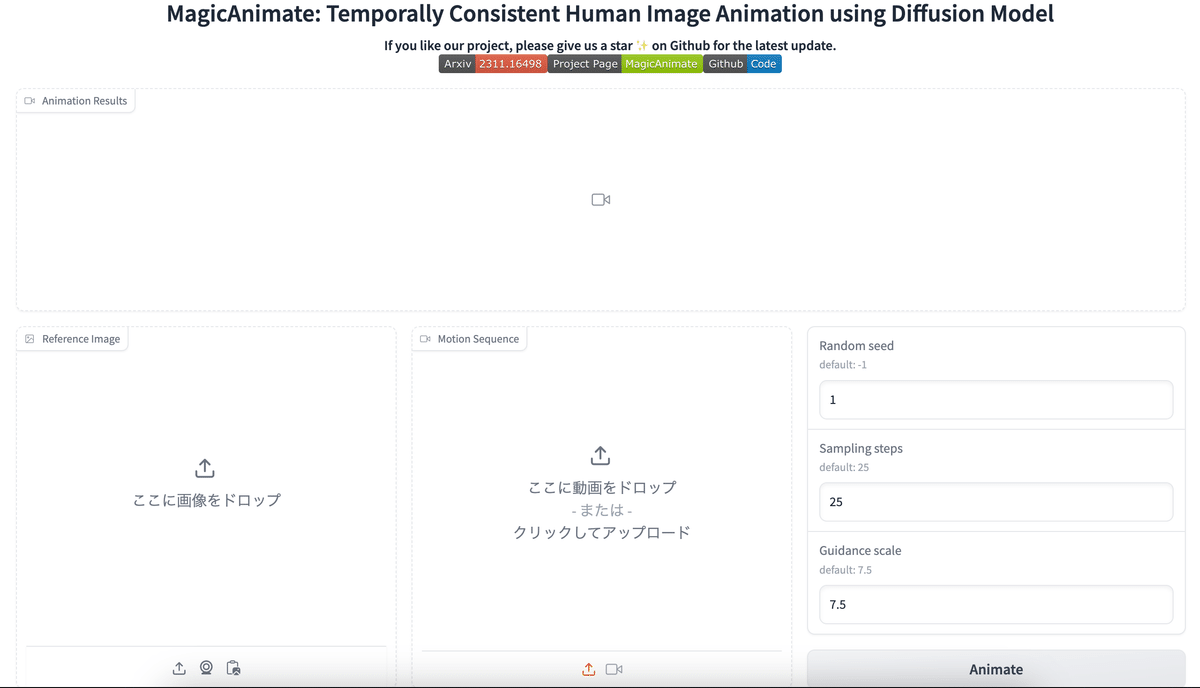The width and height of the screenshot is (1200, 688).
Task: Click the Animation Results panel label
Action: tap(85, 100)
